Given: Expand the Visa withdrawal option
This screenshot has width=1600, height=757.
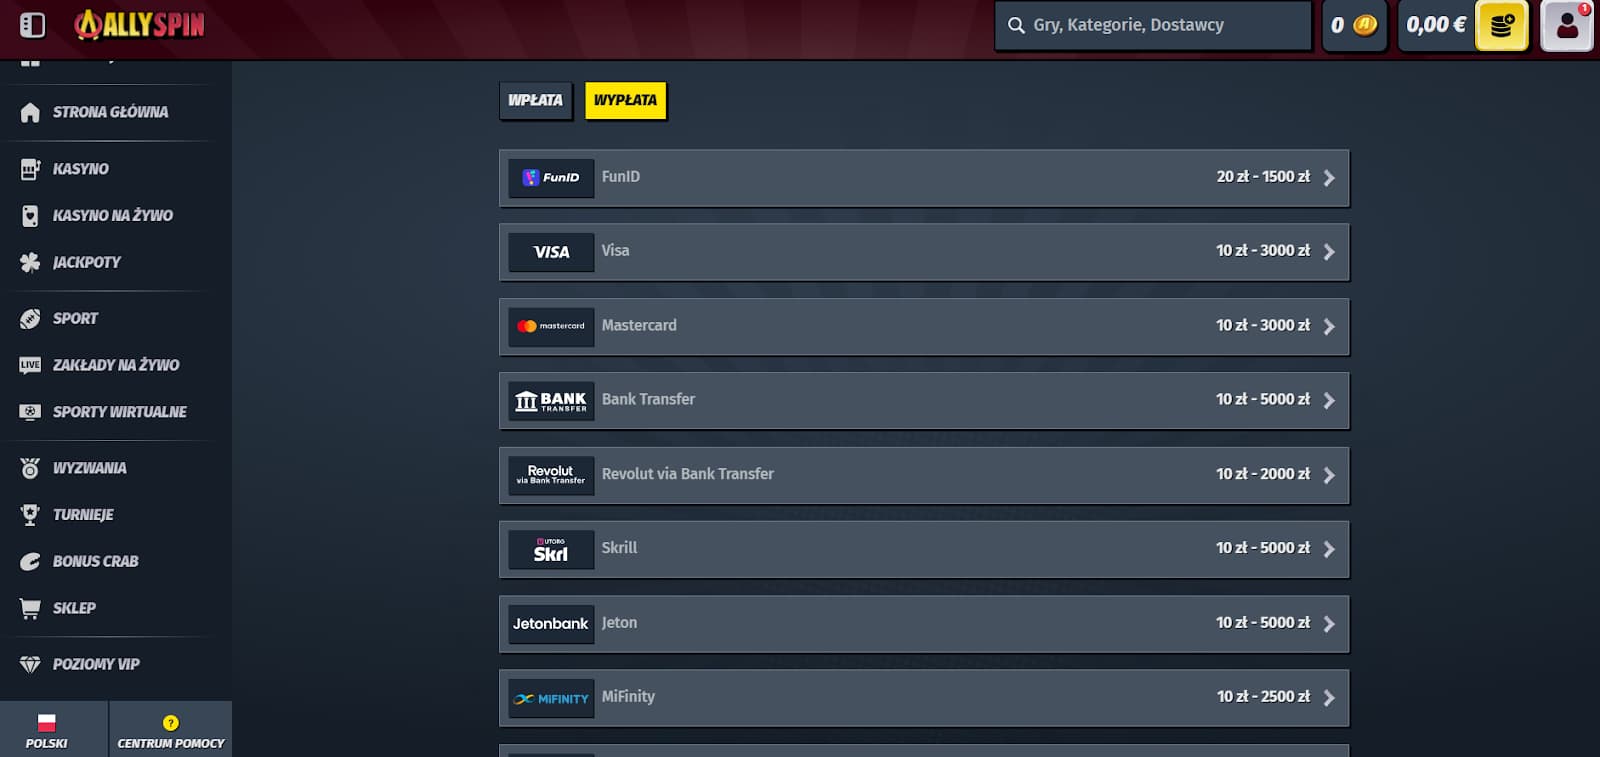Looking at the screenshot, I should point(923,252).
